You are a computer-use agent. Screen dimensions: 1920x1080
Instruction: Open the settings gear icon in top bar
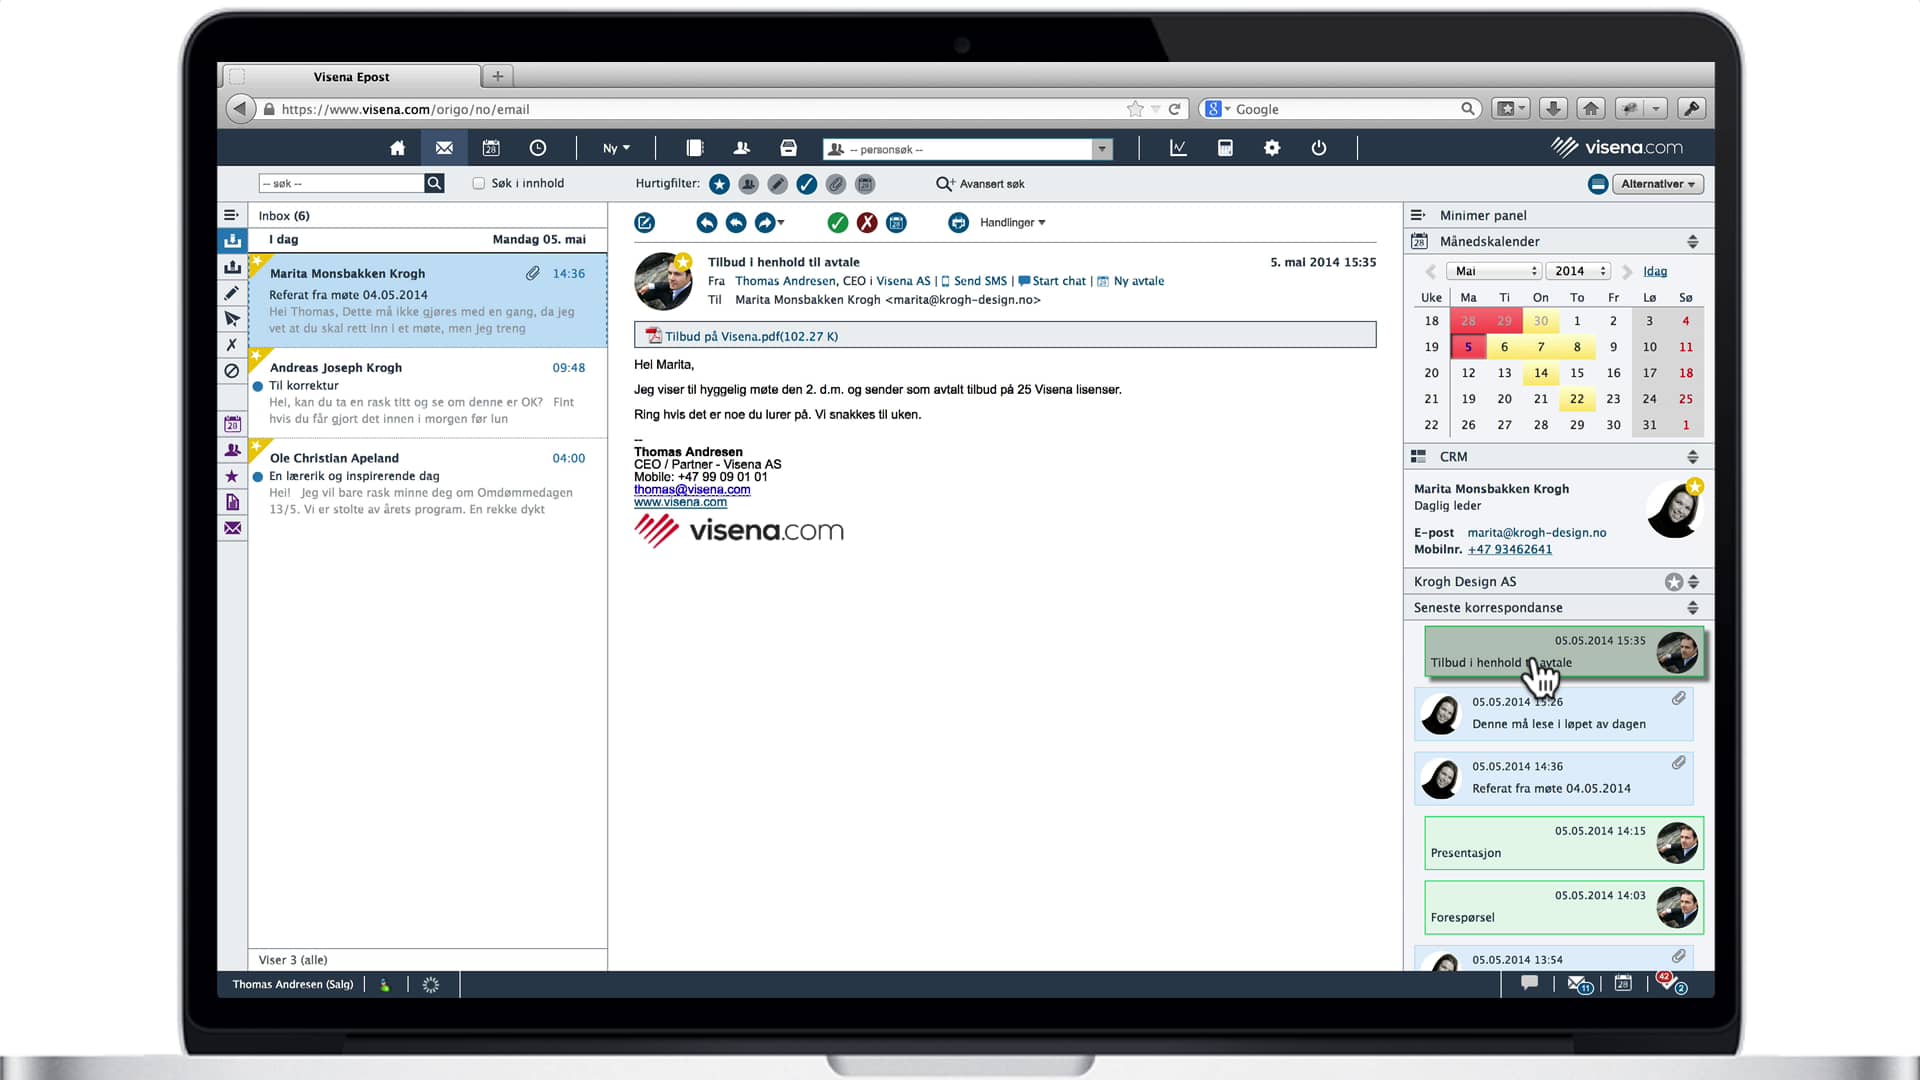click(x=1272, y=148)
